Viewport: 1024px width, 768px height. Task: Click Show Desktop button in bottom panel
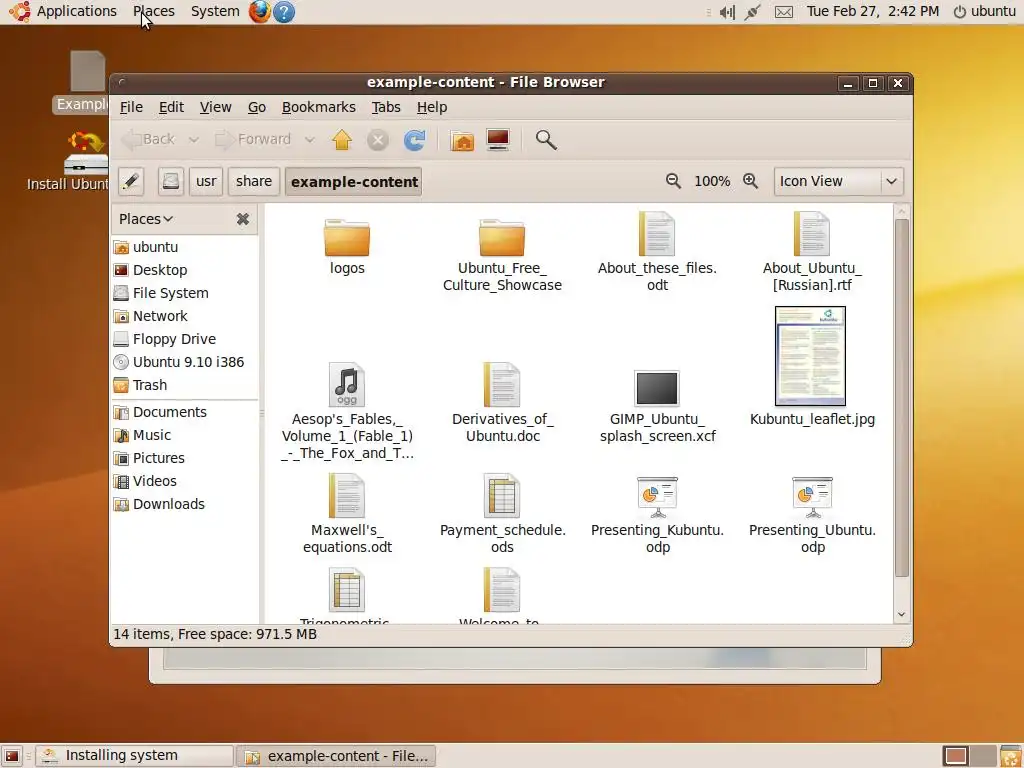pos(12,756)
